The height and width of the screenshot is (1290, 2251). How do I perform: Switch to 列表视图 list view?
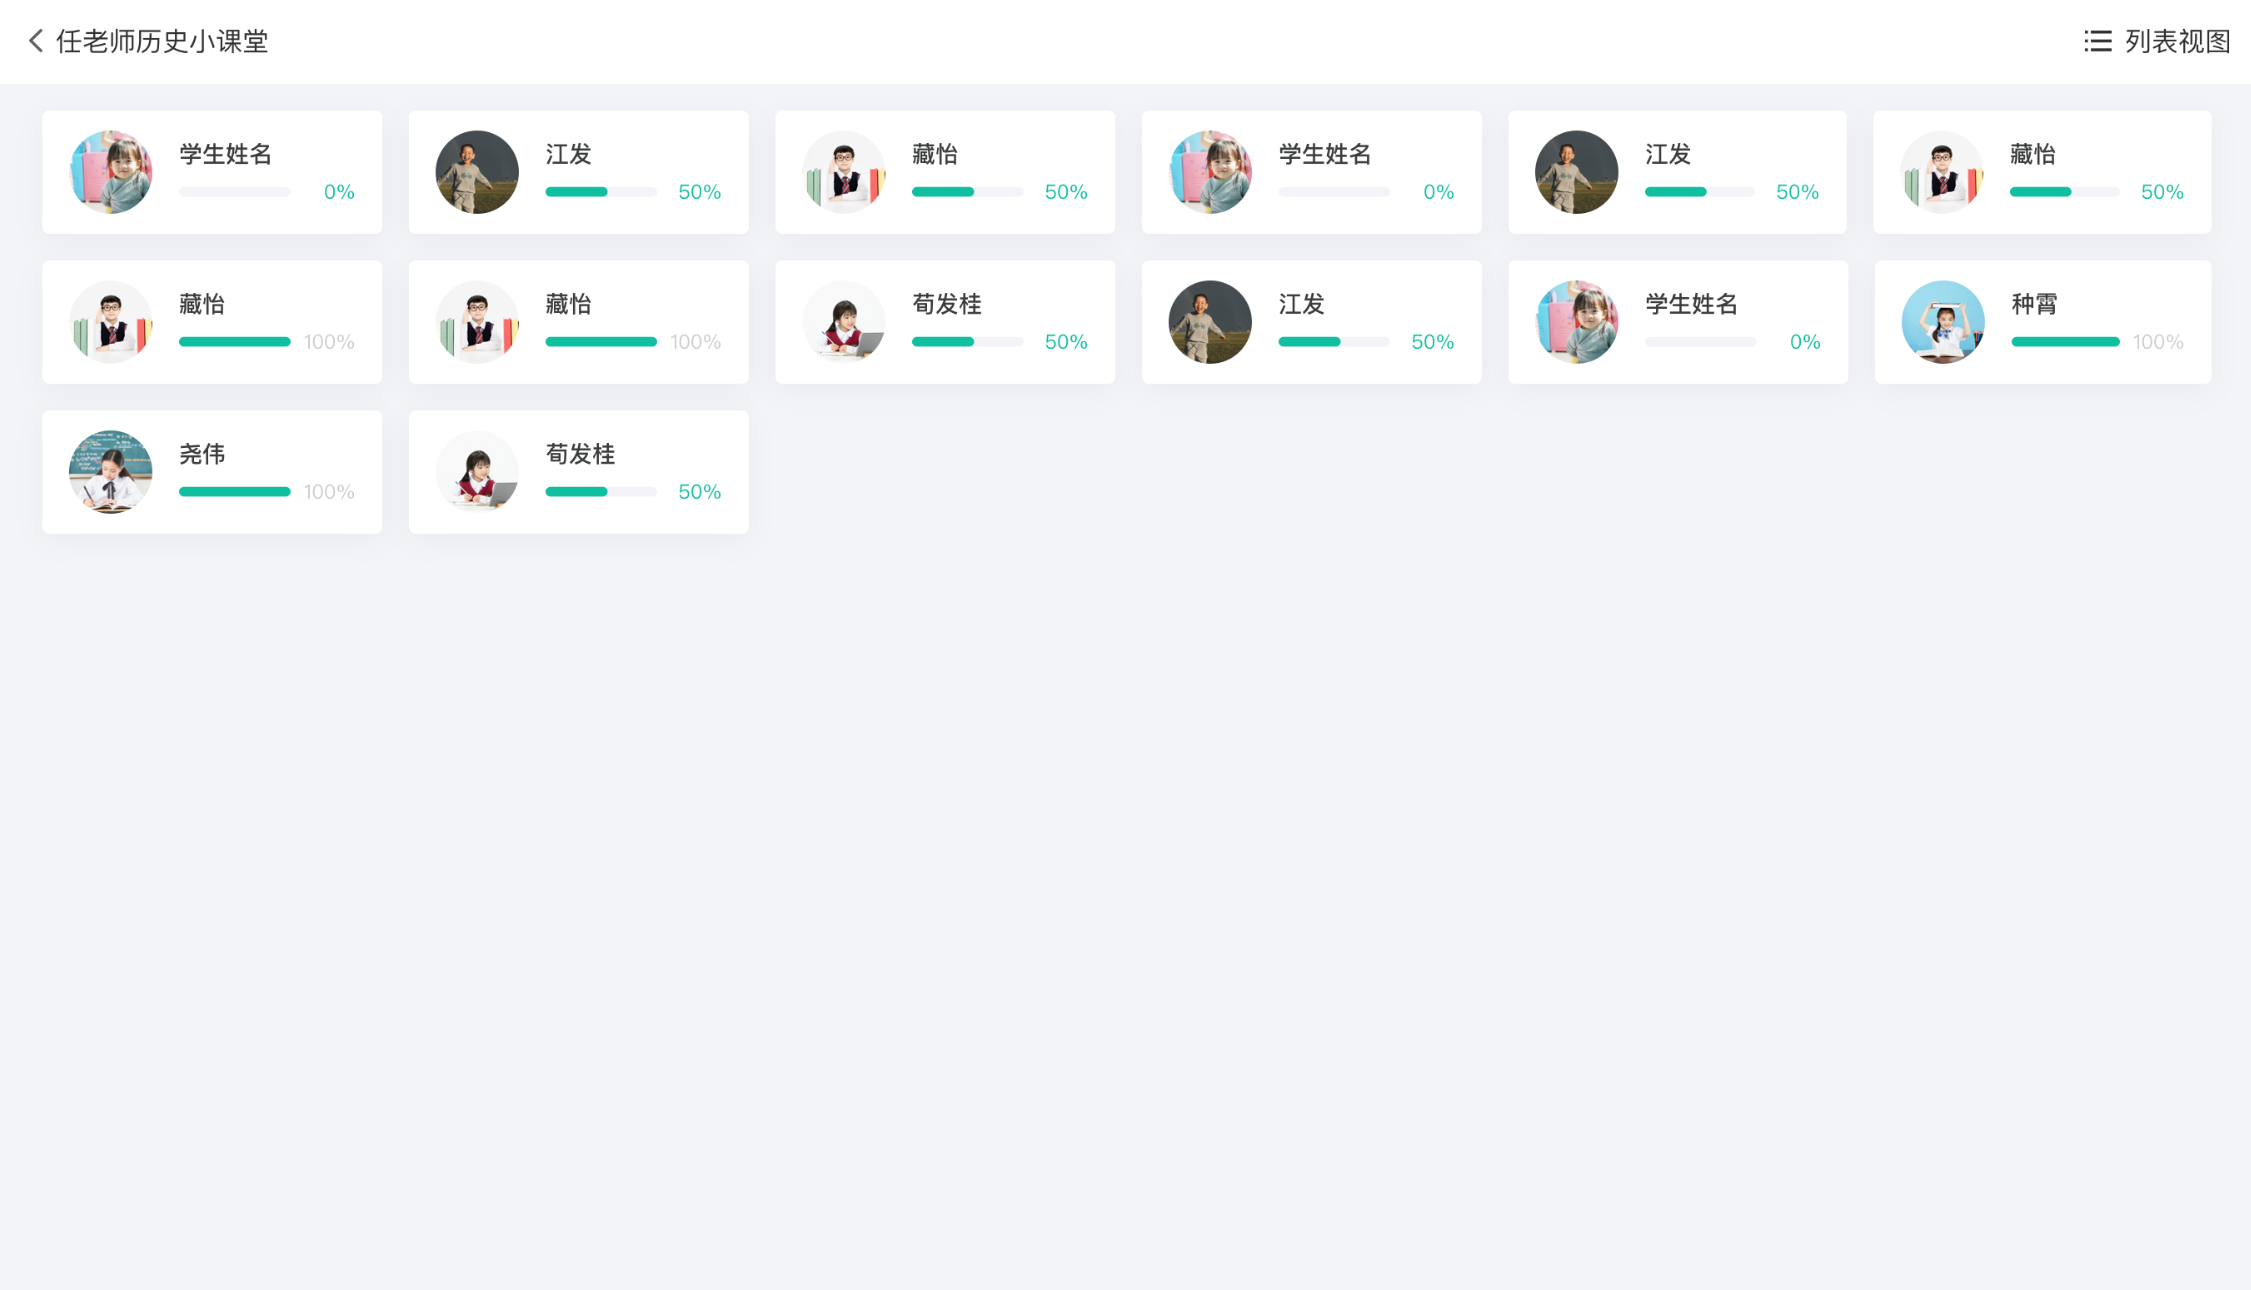pyautogui.click(x=2176, y=41)
